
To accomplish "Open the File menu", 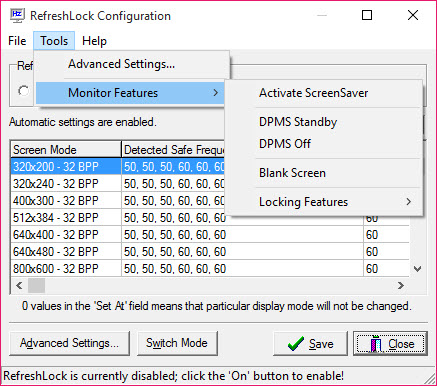I will point(17,41).
